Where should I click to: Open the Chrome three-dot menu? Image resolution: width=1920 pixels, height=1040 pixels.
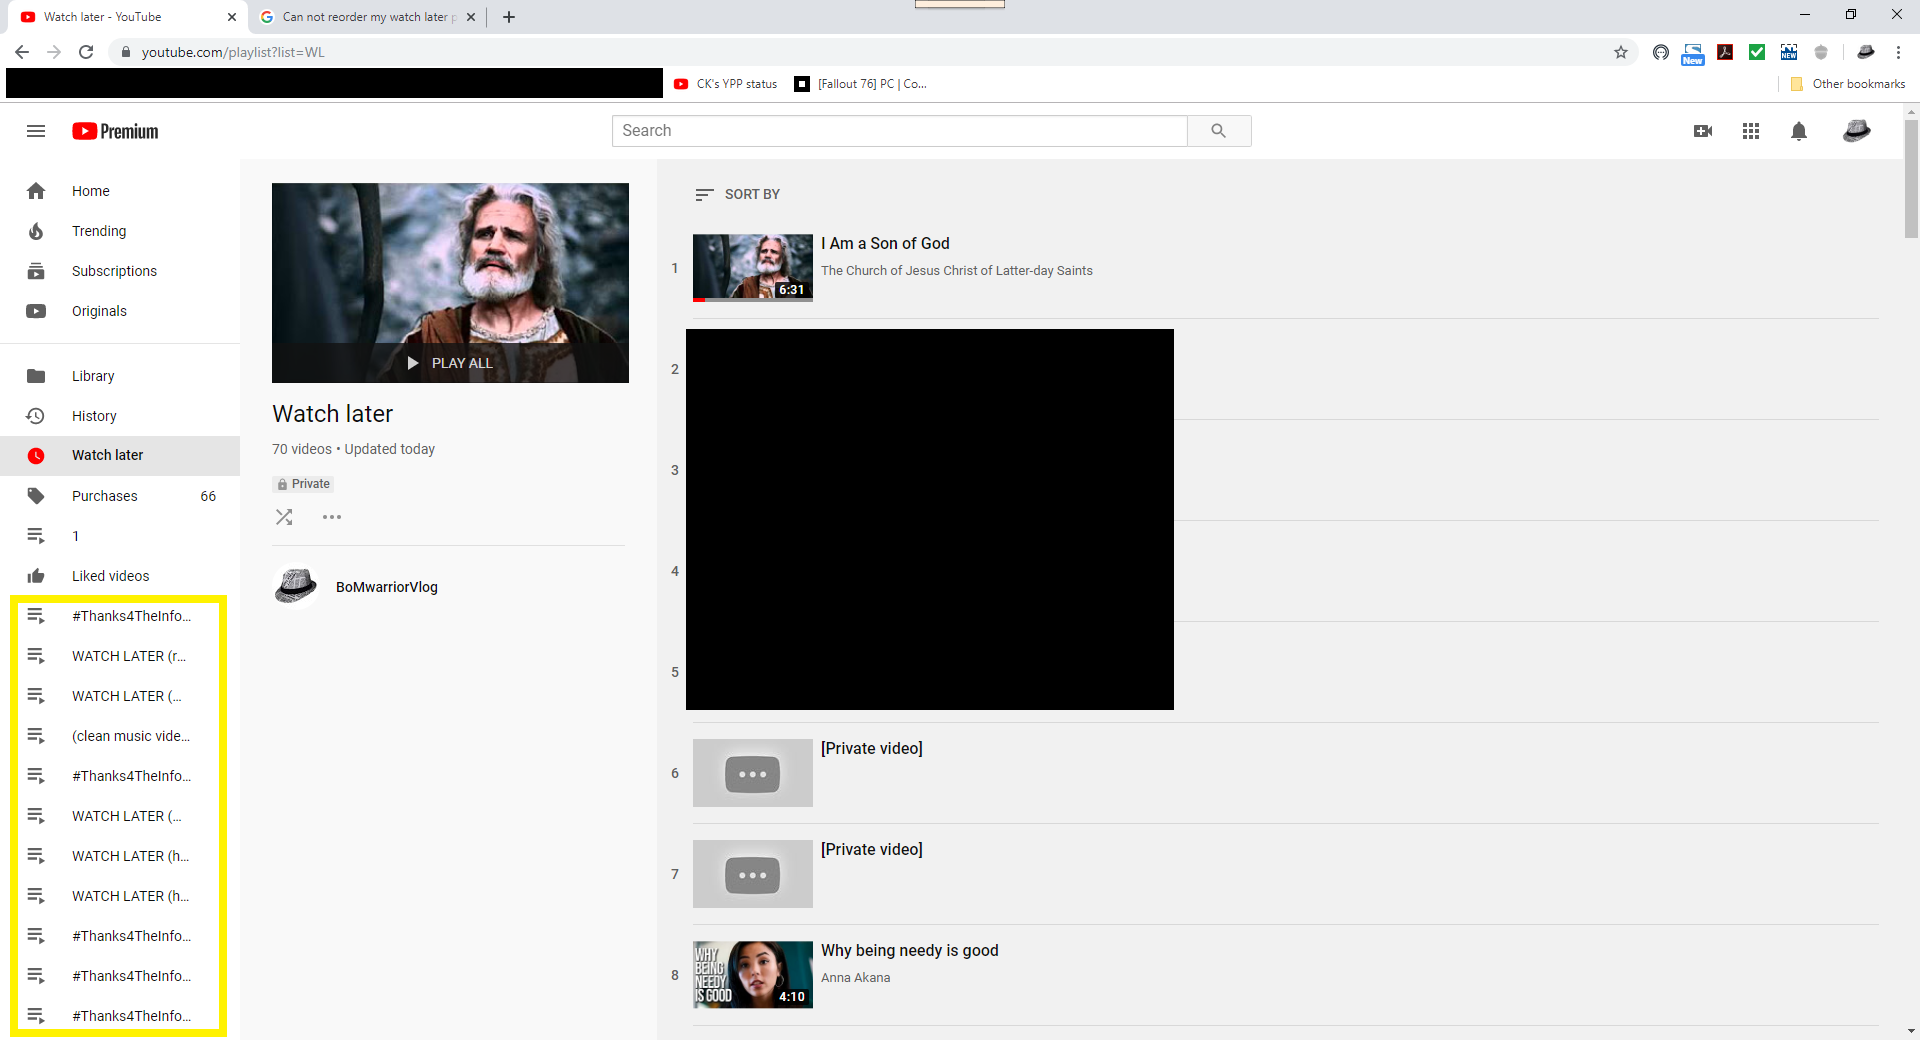[x=1898, y=52]
